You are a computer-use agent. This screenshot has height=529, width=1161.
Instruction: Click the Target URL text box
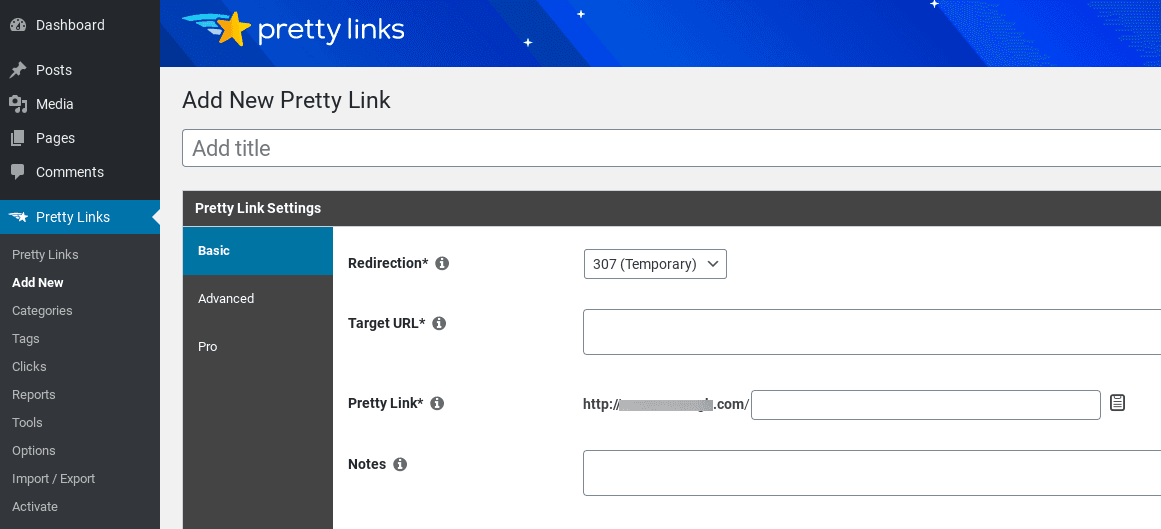[x=872, y=332]
